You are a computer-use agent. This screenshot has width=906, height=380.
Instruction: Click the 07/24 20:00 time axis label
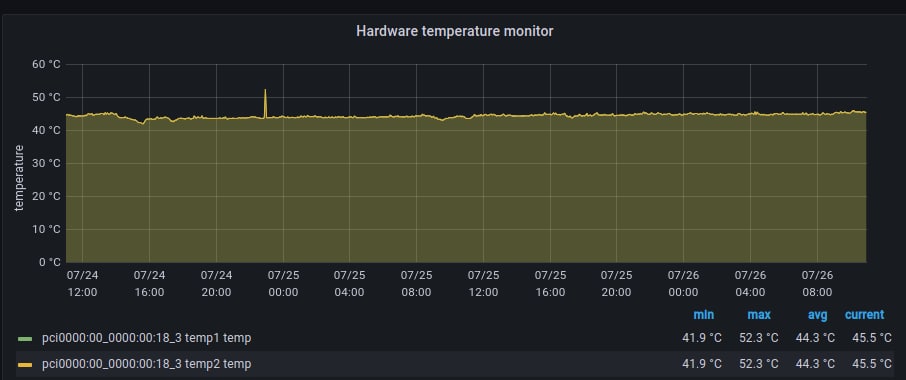(216, 284)
